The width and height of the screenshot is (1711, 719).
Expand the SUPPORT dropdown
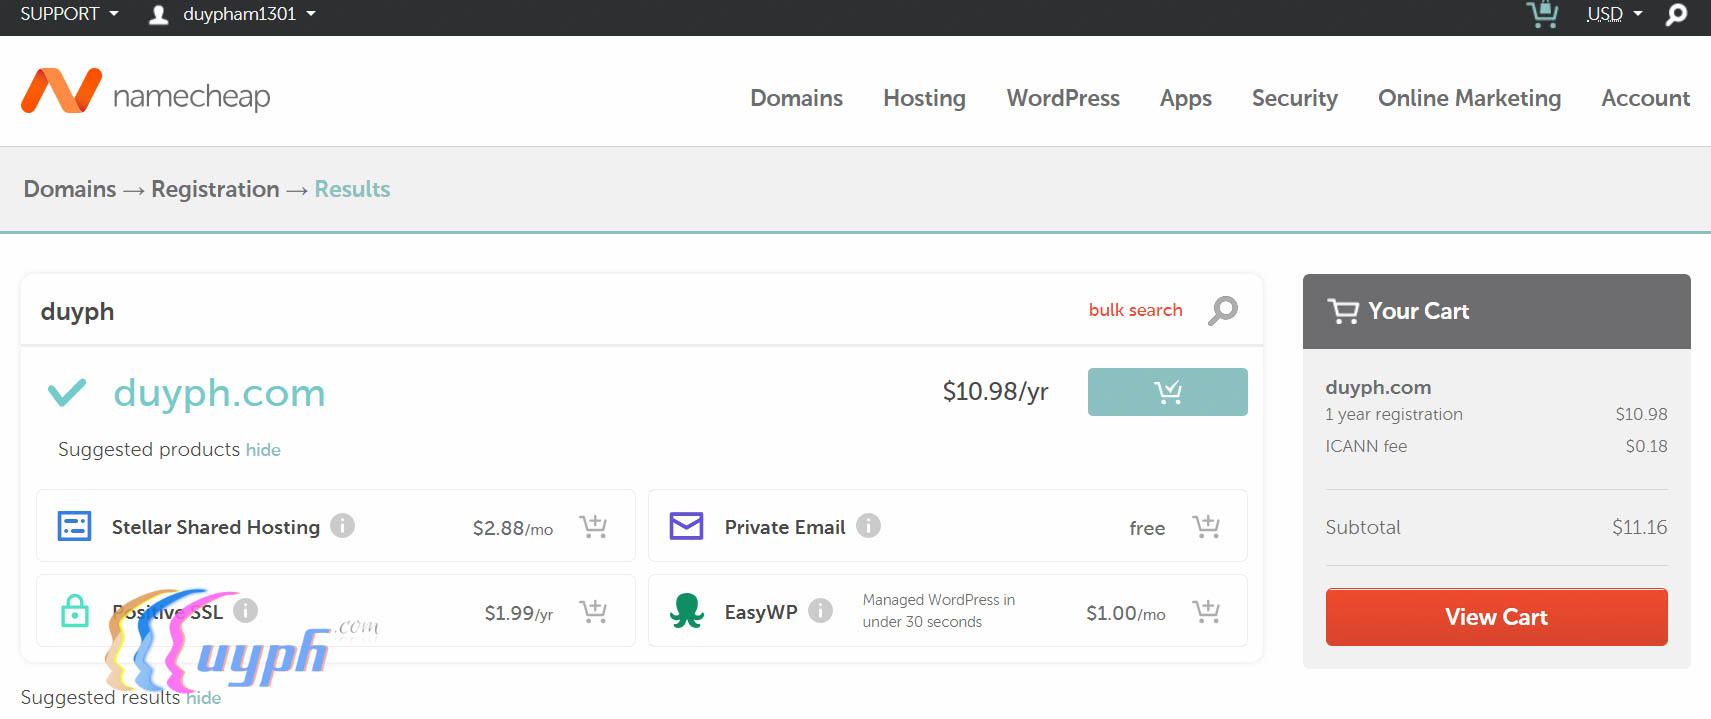point(69,14)
